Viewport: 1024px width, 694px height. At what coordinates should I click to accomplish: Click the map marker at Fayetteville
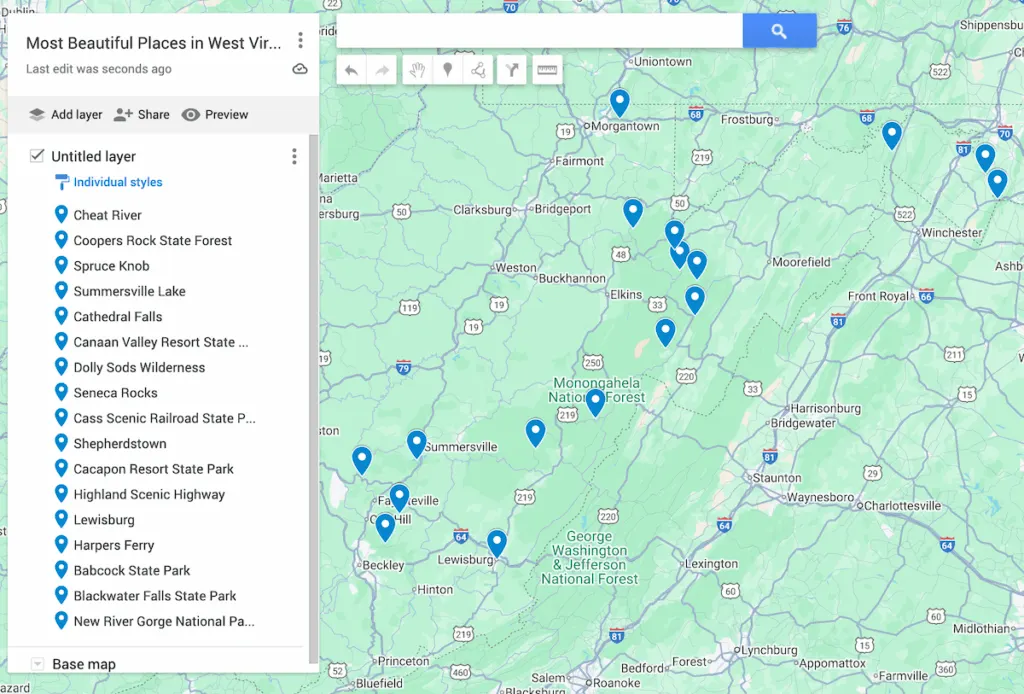pos(400,498)
